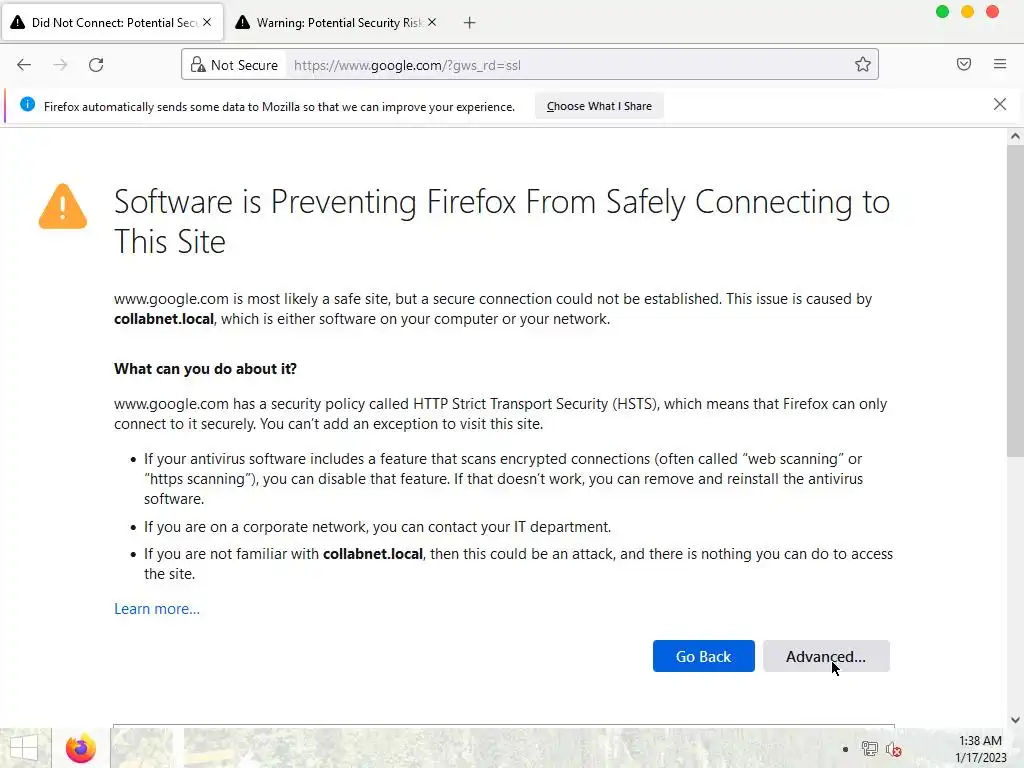
Task: Click the Reload page icon
Action: click(x=96, y=65)
